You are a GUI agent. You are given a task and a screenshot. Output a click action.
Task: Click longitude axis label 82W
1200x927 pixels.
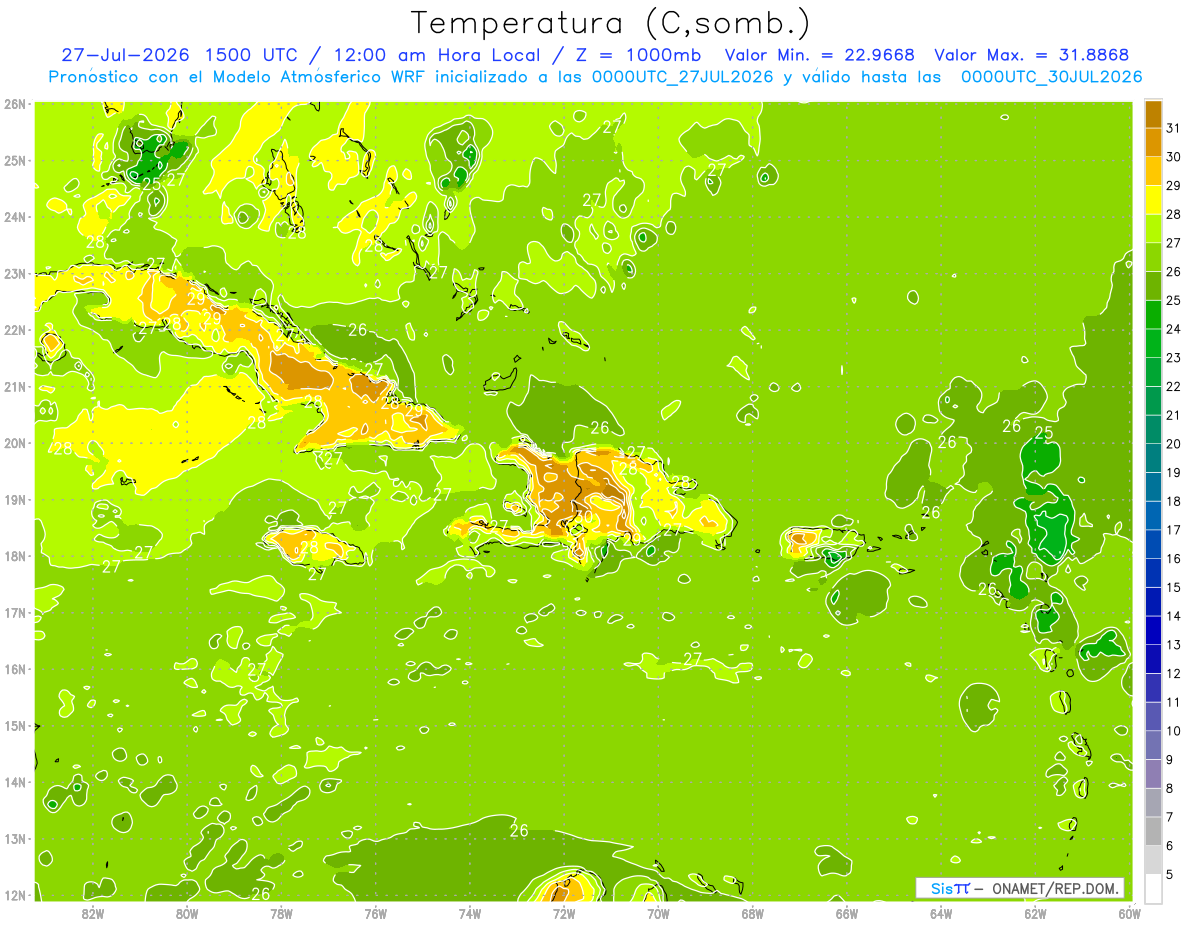click(92, 913)
